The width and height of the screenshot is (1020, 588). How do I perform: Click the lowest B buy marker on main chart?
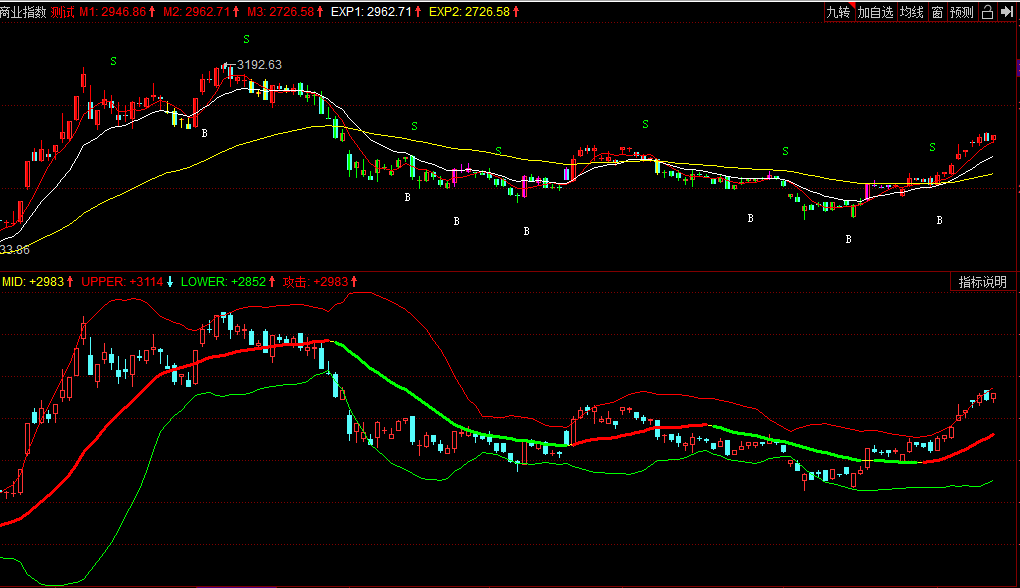coord(848,239)
